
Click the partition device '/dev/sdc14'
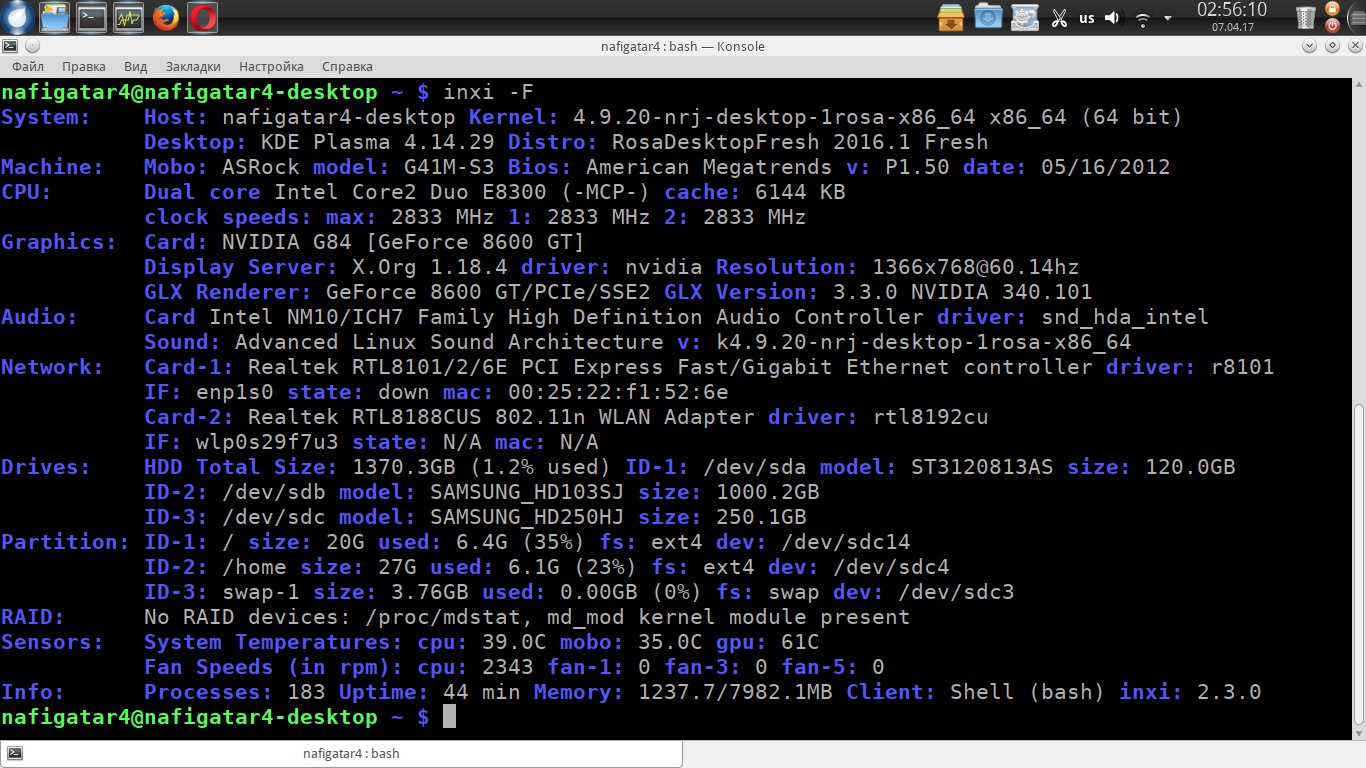[845, 542]
